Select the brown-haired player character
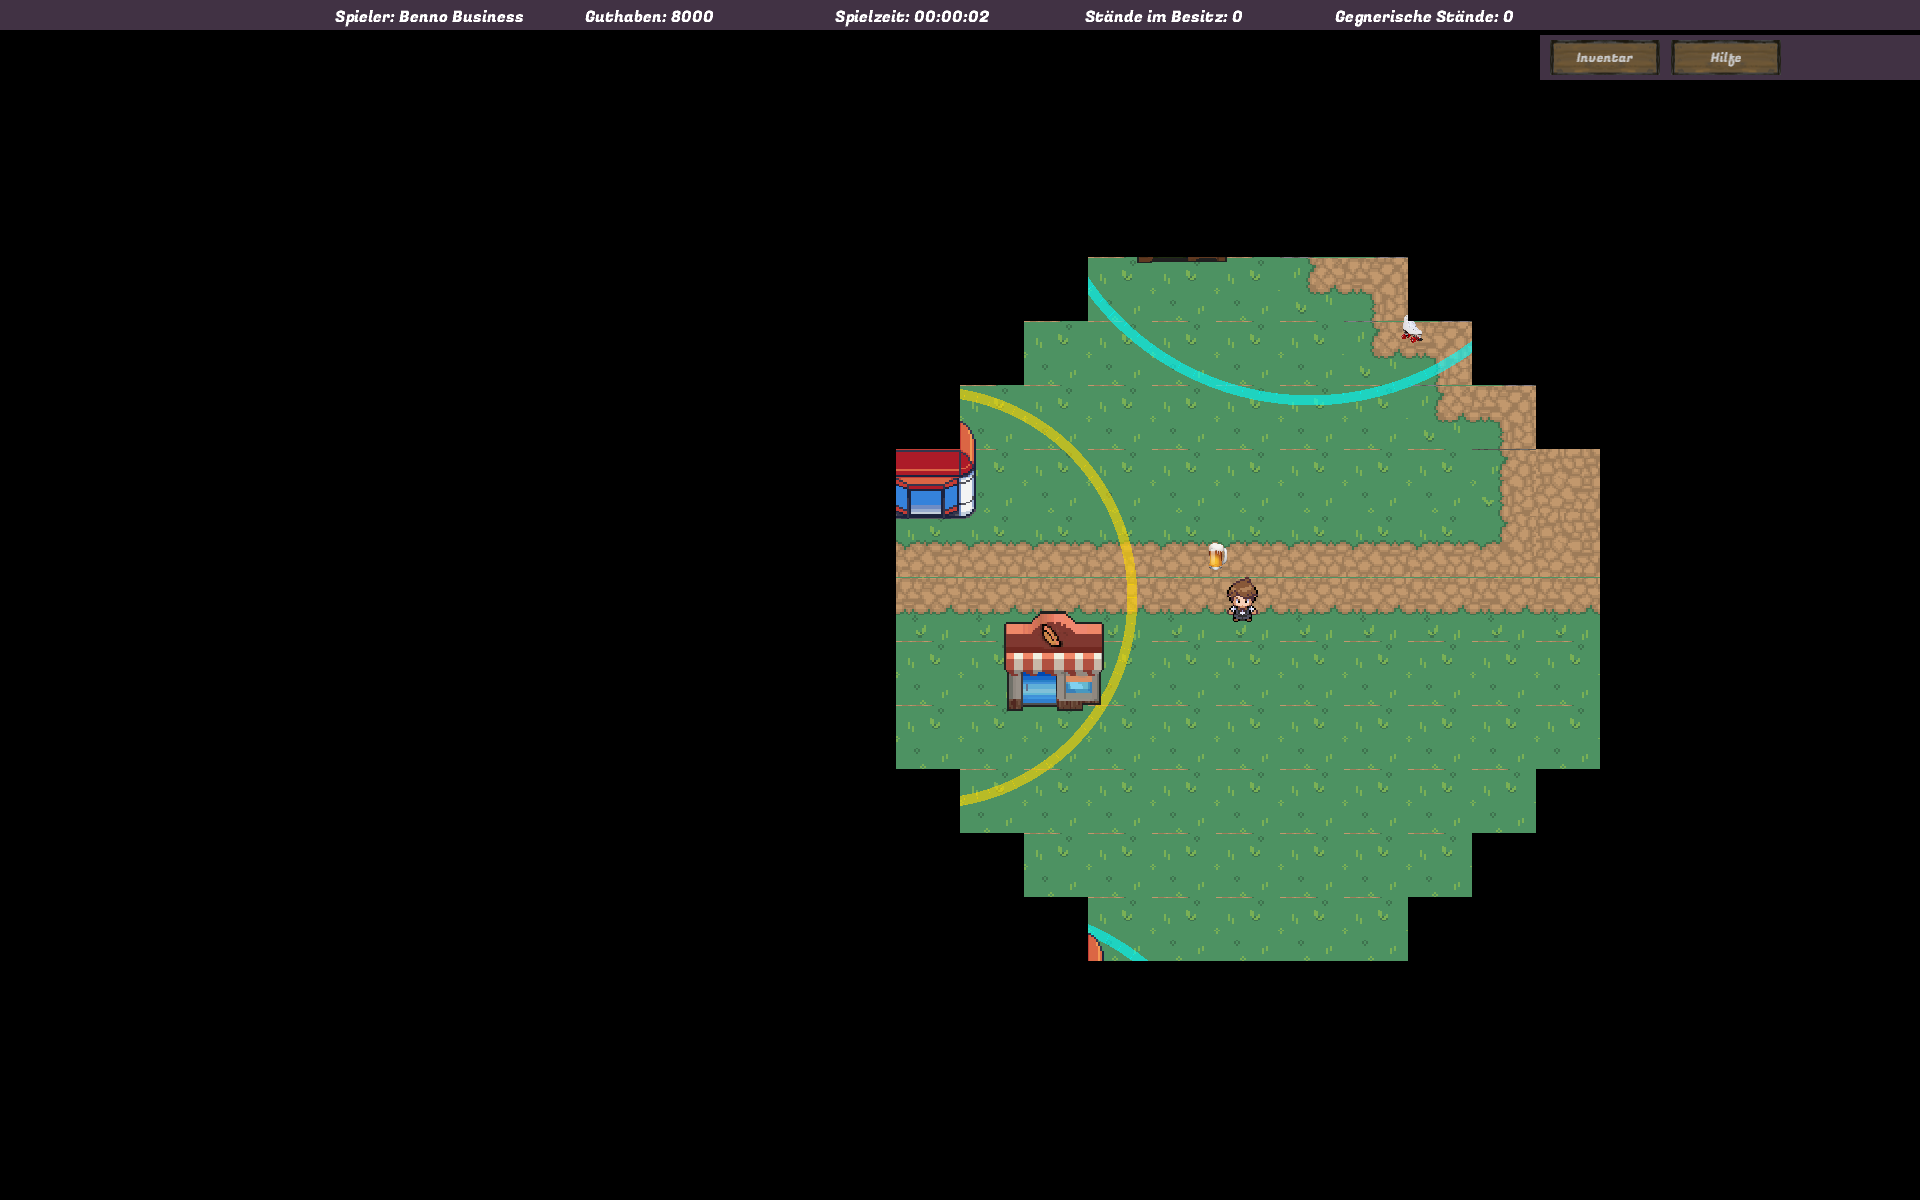 click(x=1242, y=600)
